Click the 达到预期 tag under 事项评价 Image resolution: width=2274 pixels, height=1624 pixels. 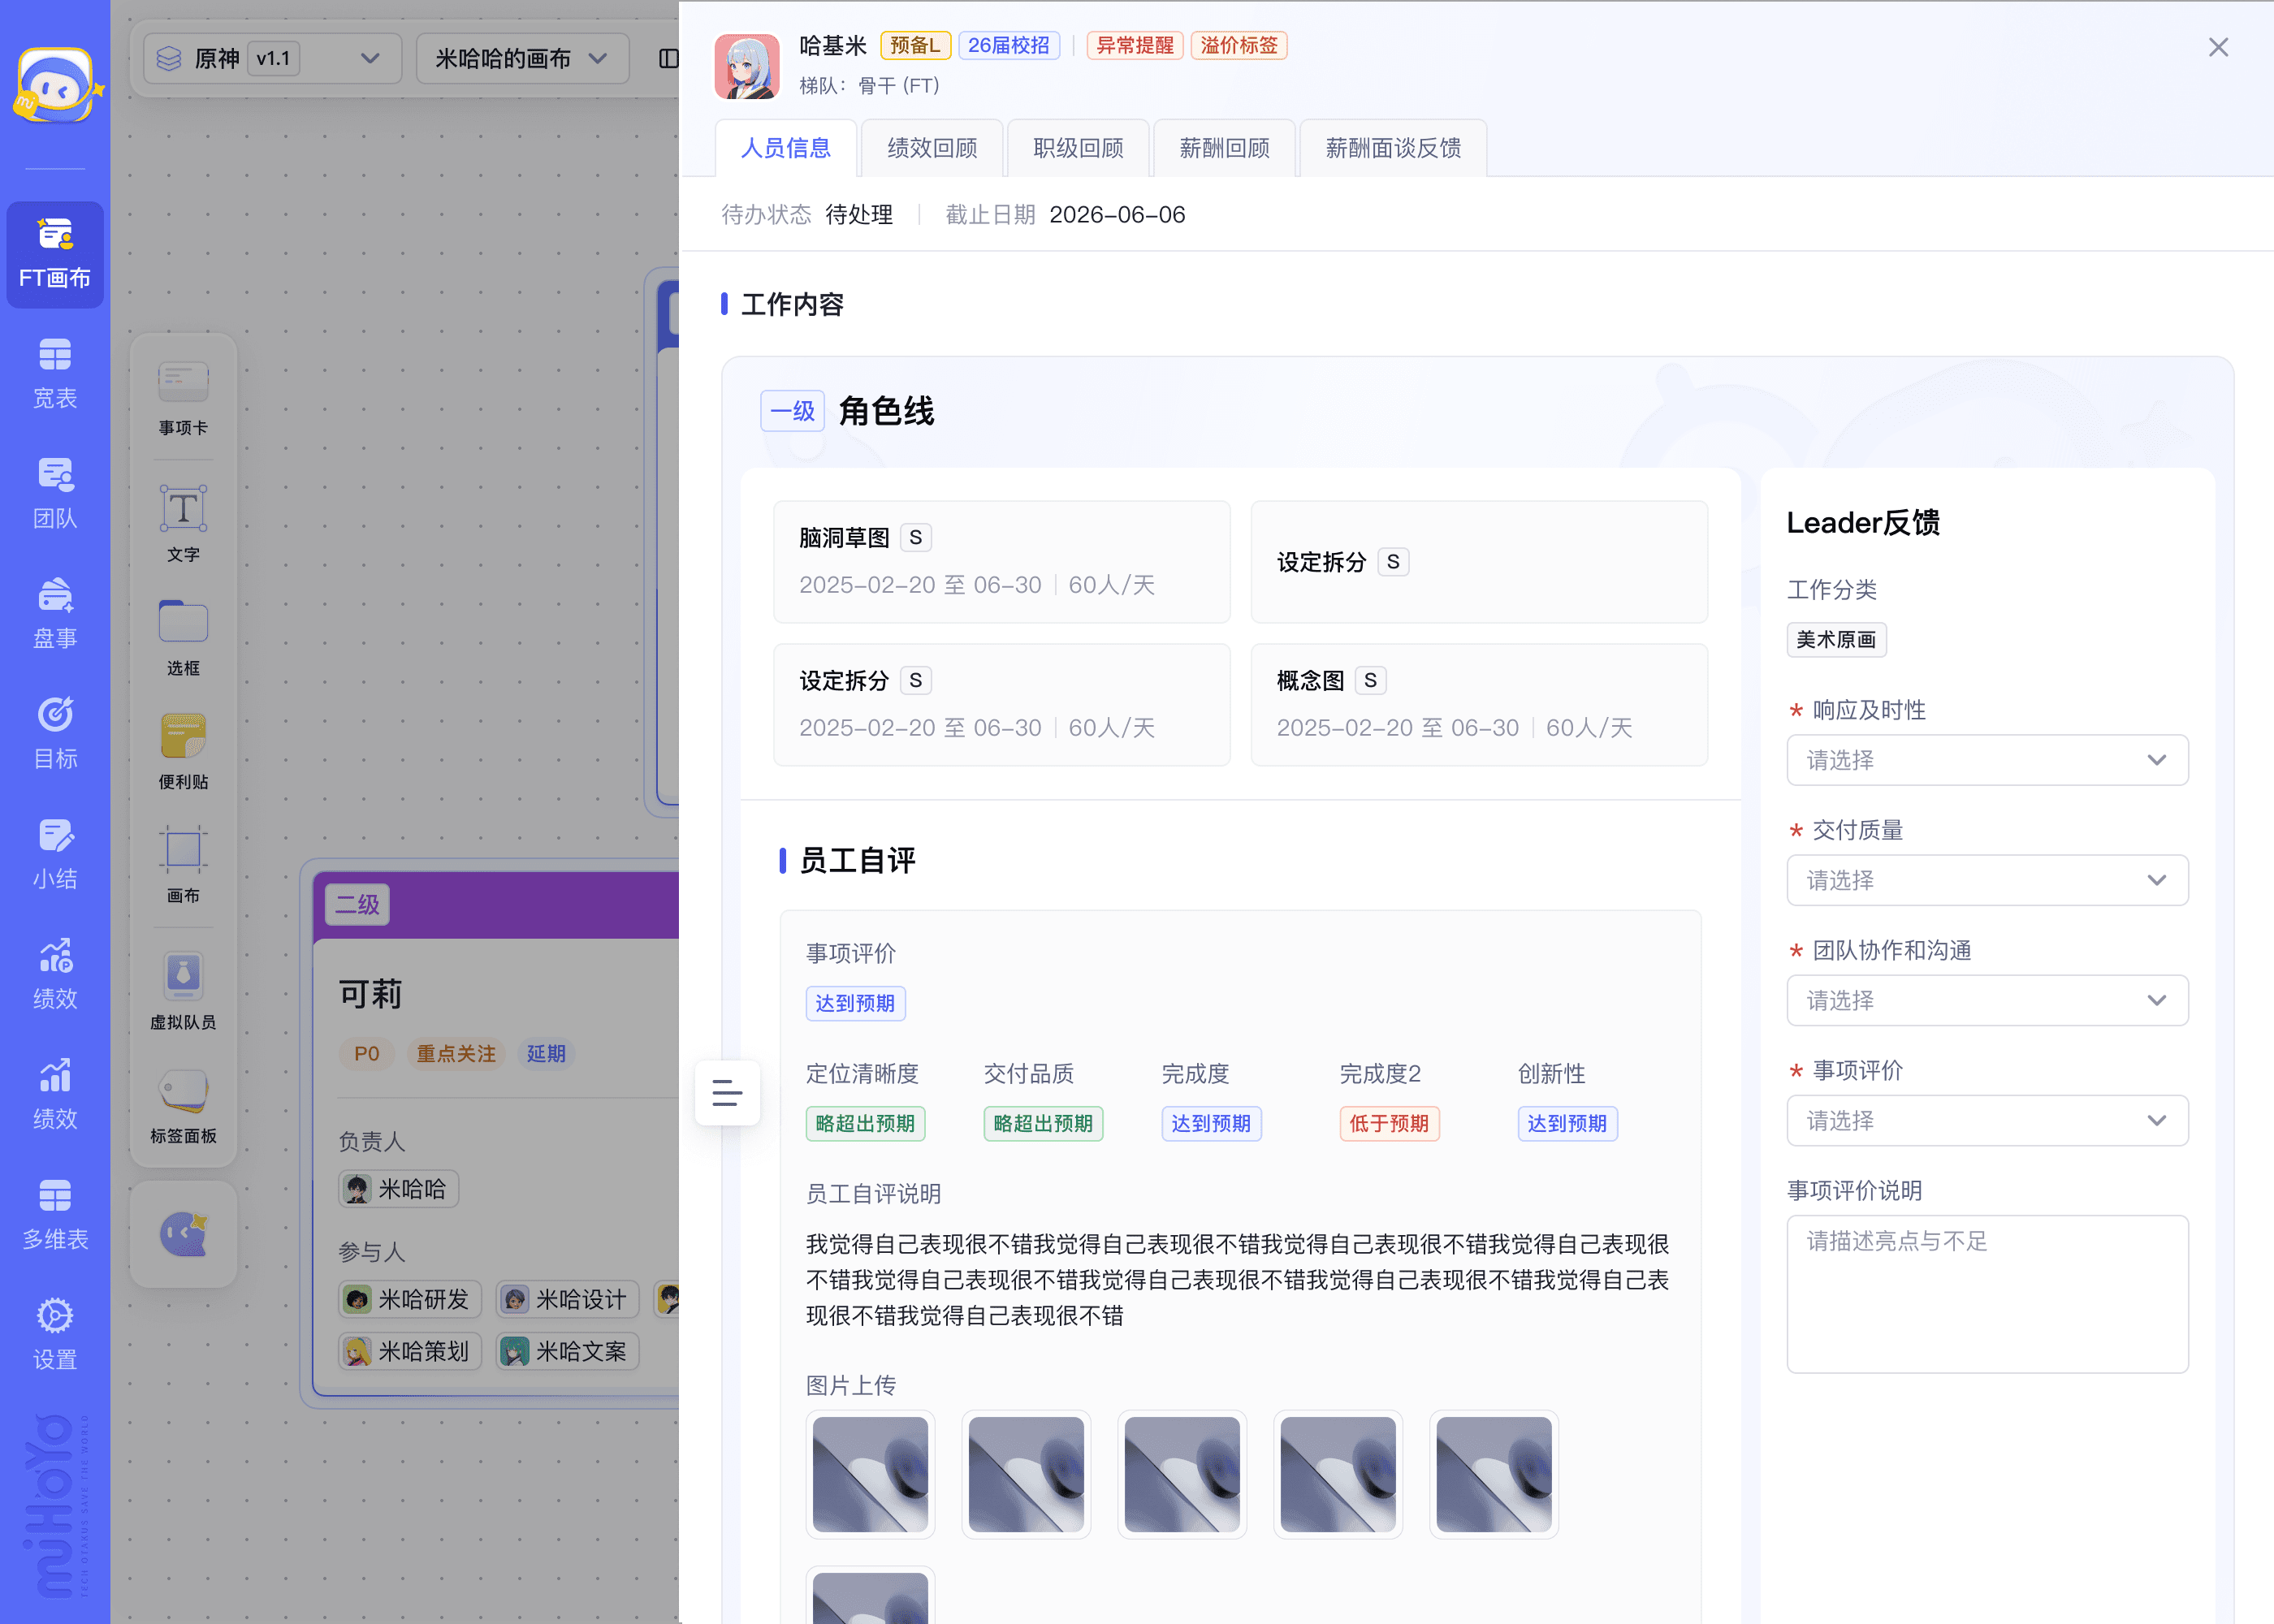(x=855, y=1004)
